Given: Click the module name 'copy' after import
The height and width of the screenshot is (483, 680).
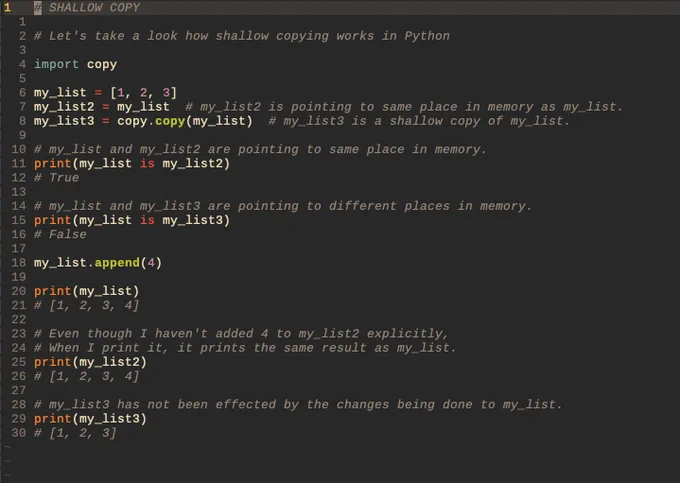Looking at the screenshot, I should pyautogui.click(x=102, y=64).
